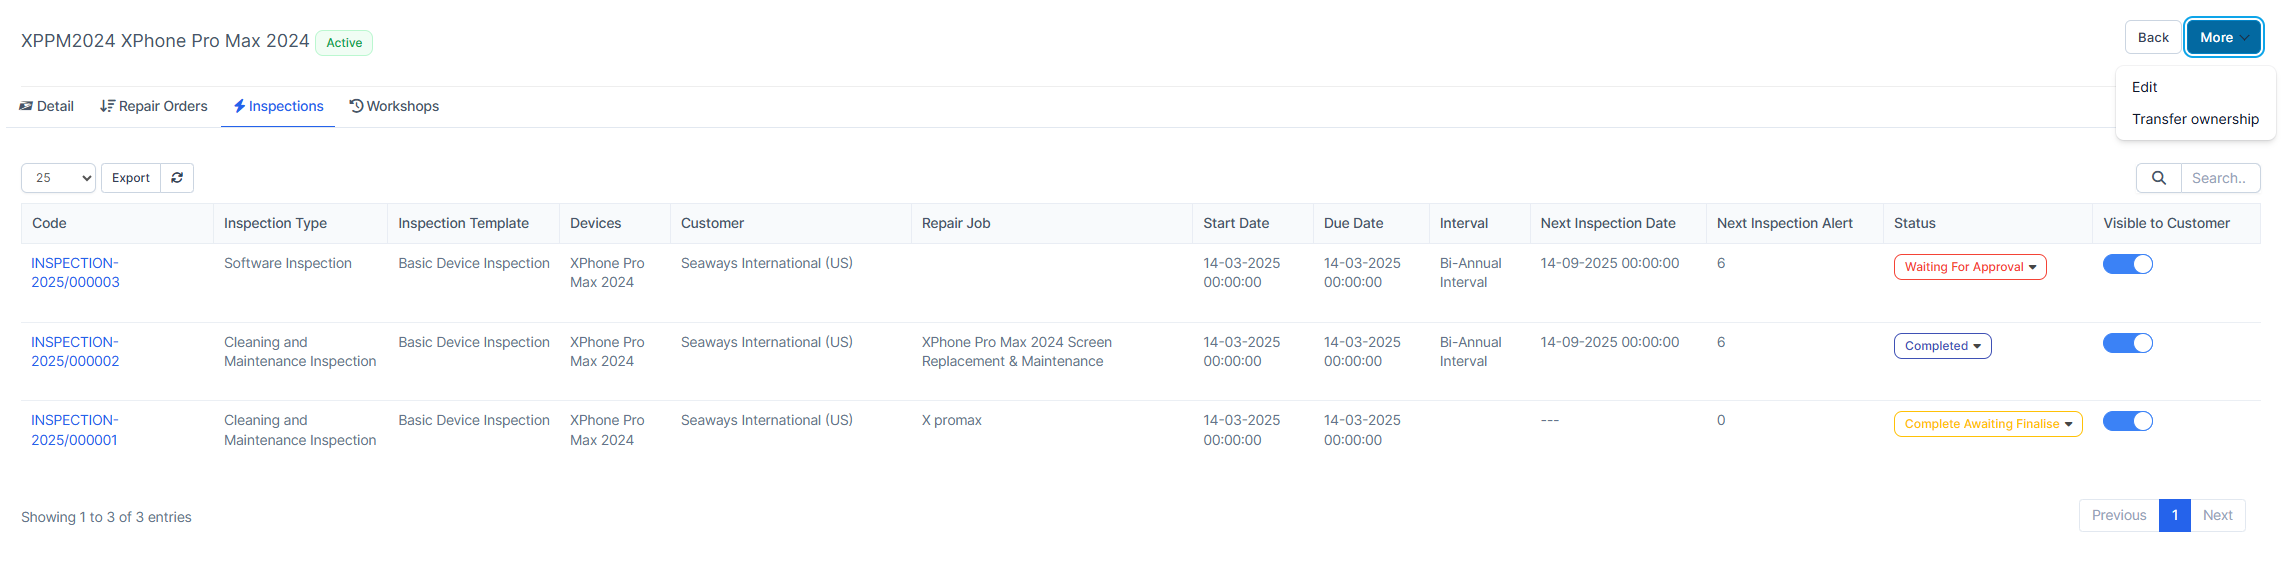Viewport: 2282px width, 562px height.
Task: Toggle customer visibility for INSPECTION-2025/000002
Action: (x=2127, y=343)
